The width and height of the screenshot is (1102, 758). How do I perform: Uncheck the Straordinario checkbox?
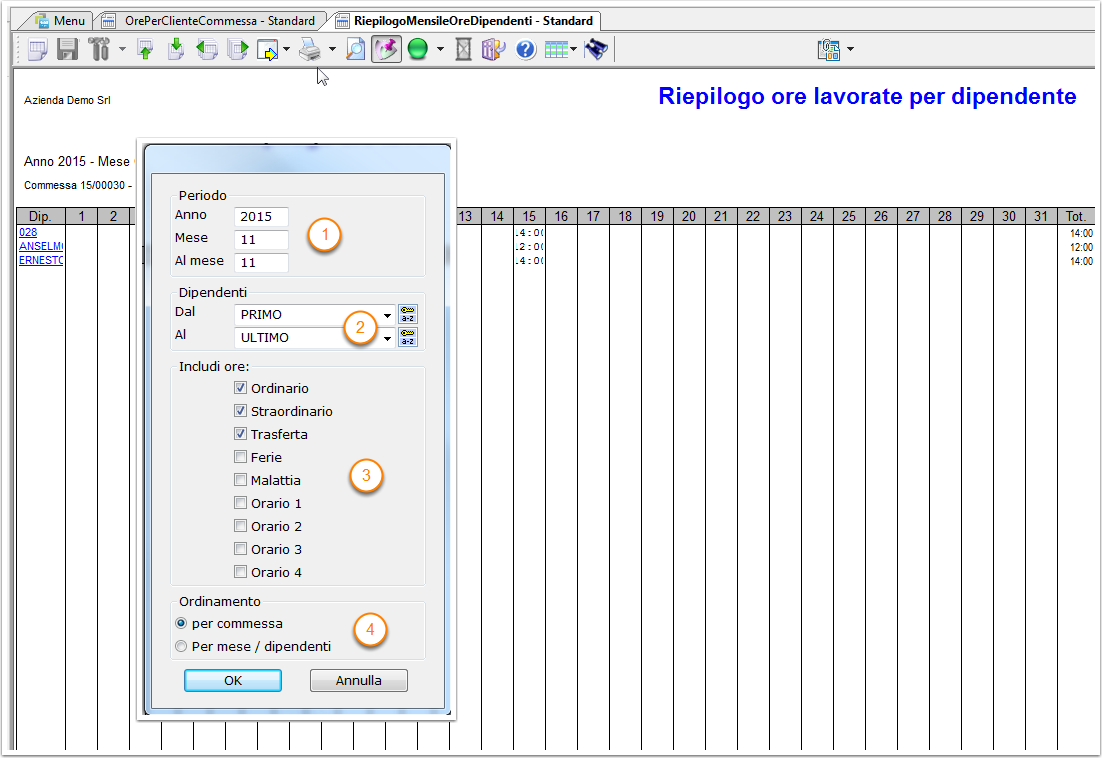coord(240,411)
